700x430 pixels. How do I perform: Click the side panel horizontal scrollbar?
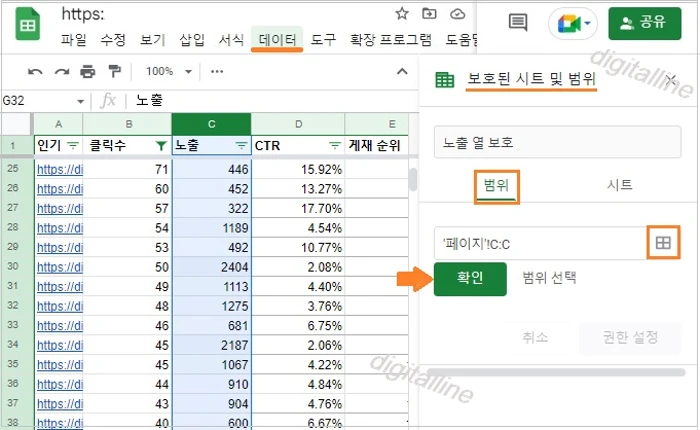coord(556,372)
